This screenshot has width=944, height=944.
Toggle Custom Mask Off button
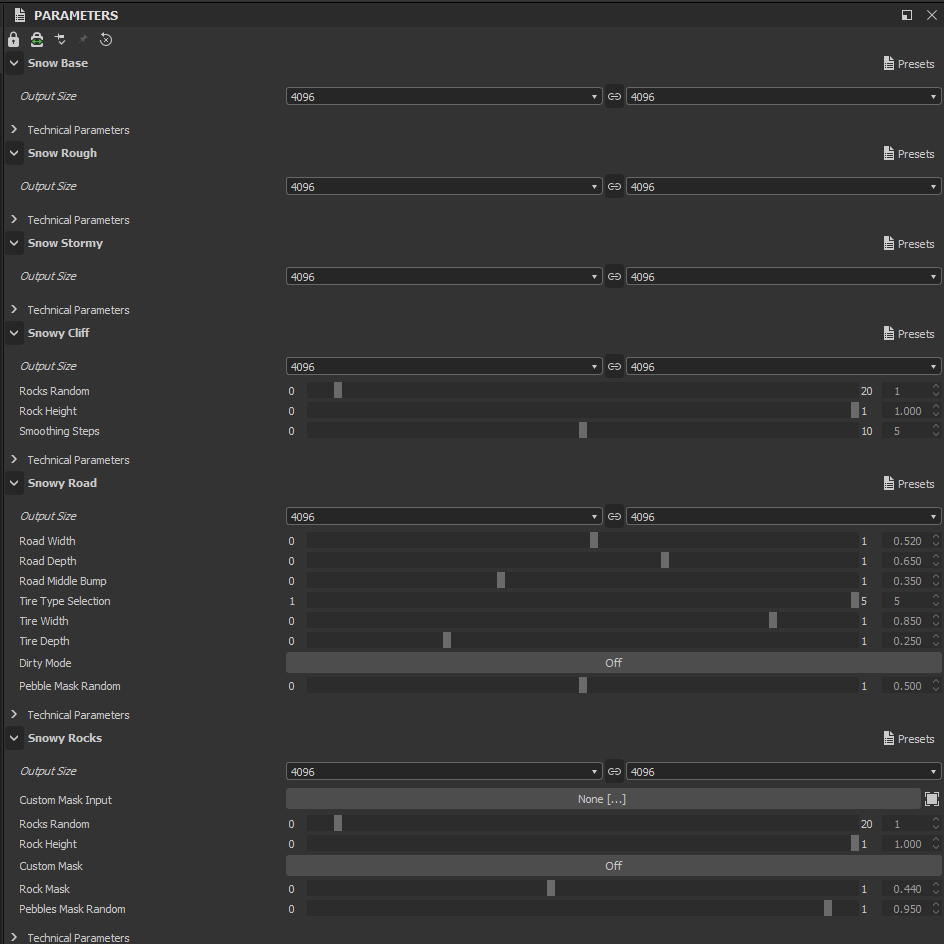point(613,866)
